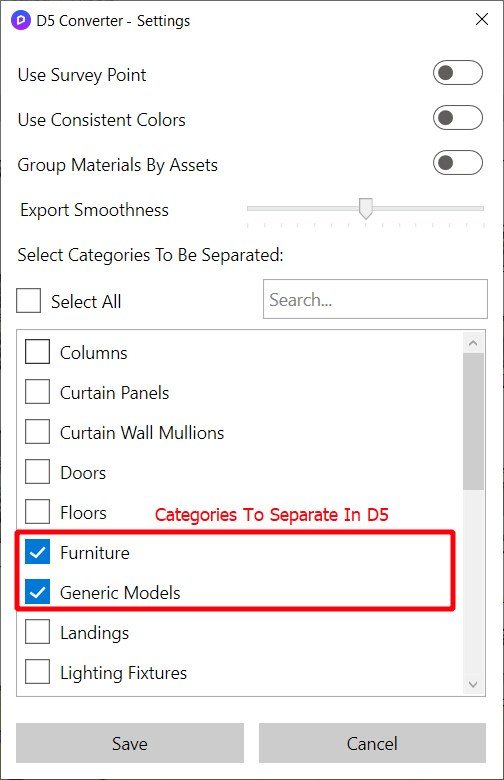Check the Floors category box
The height and width of the screenshot is (780, 504).
click(37, 511)
